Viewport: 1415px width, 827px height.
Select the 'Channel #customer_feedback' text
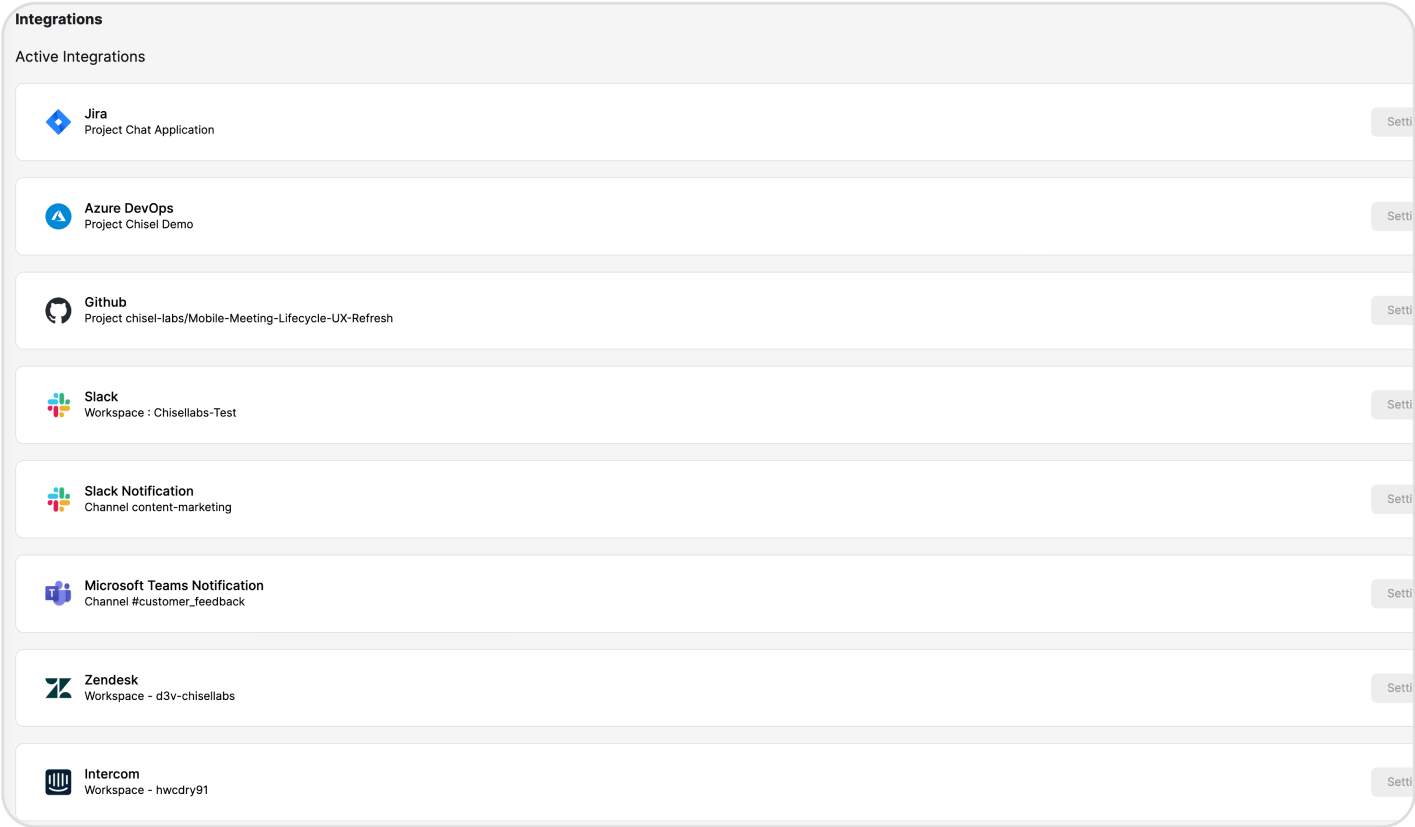point(164,602)
